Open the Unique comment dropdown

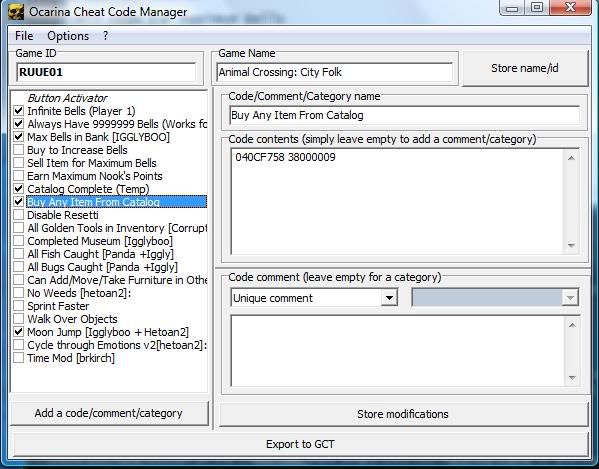389,298
